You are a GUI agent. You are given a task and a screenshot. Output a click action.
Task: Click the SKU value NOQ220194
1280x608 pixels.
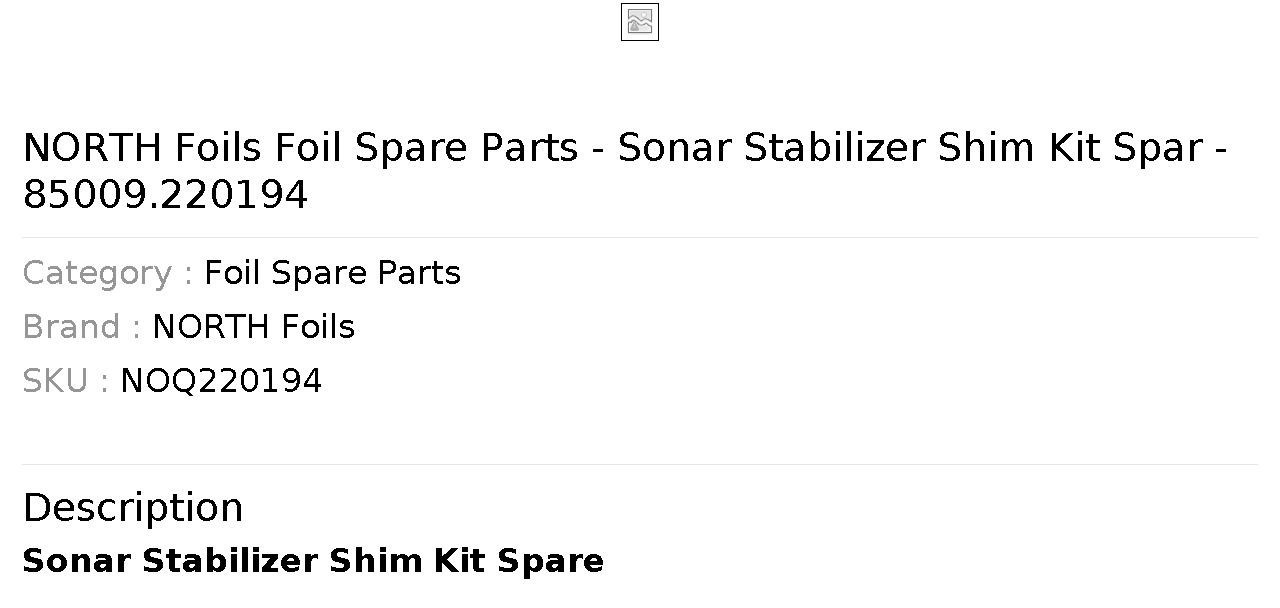pos(221,381)
